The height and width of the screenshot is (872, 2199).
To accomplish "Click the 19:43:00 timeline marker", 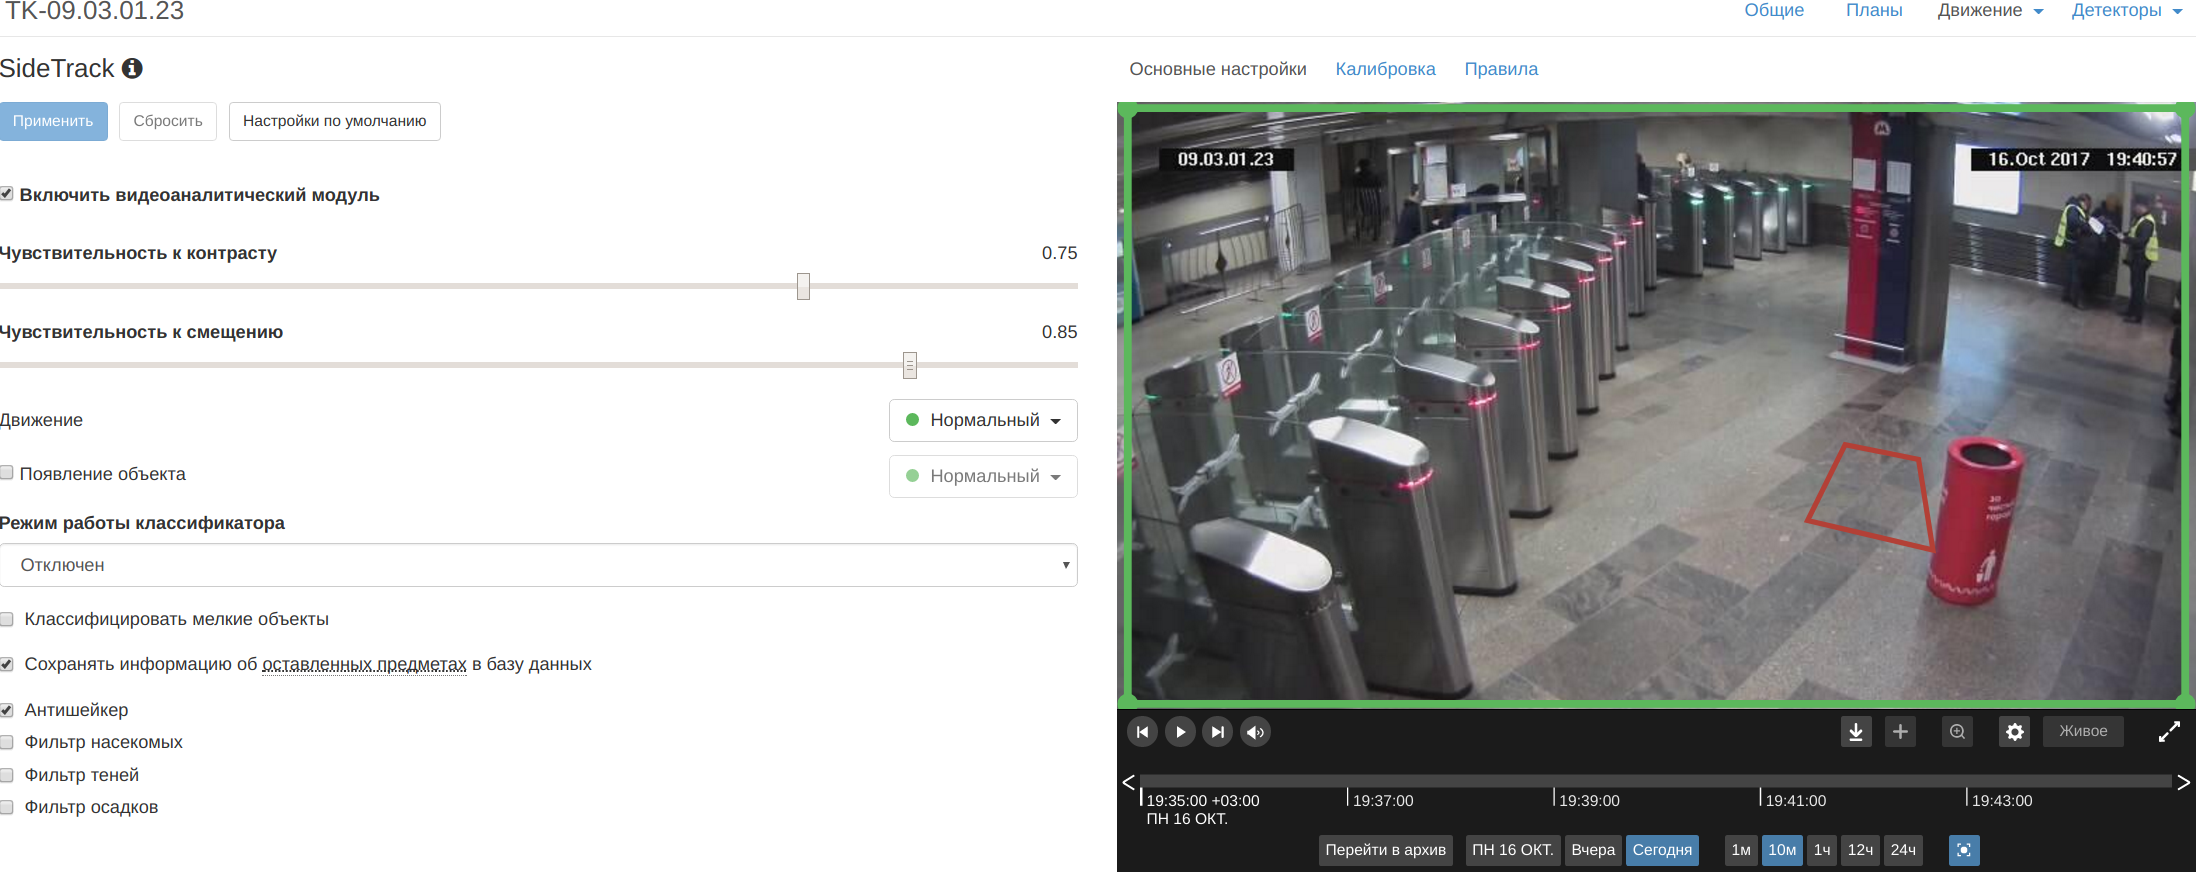I will point(2002,800).
